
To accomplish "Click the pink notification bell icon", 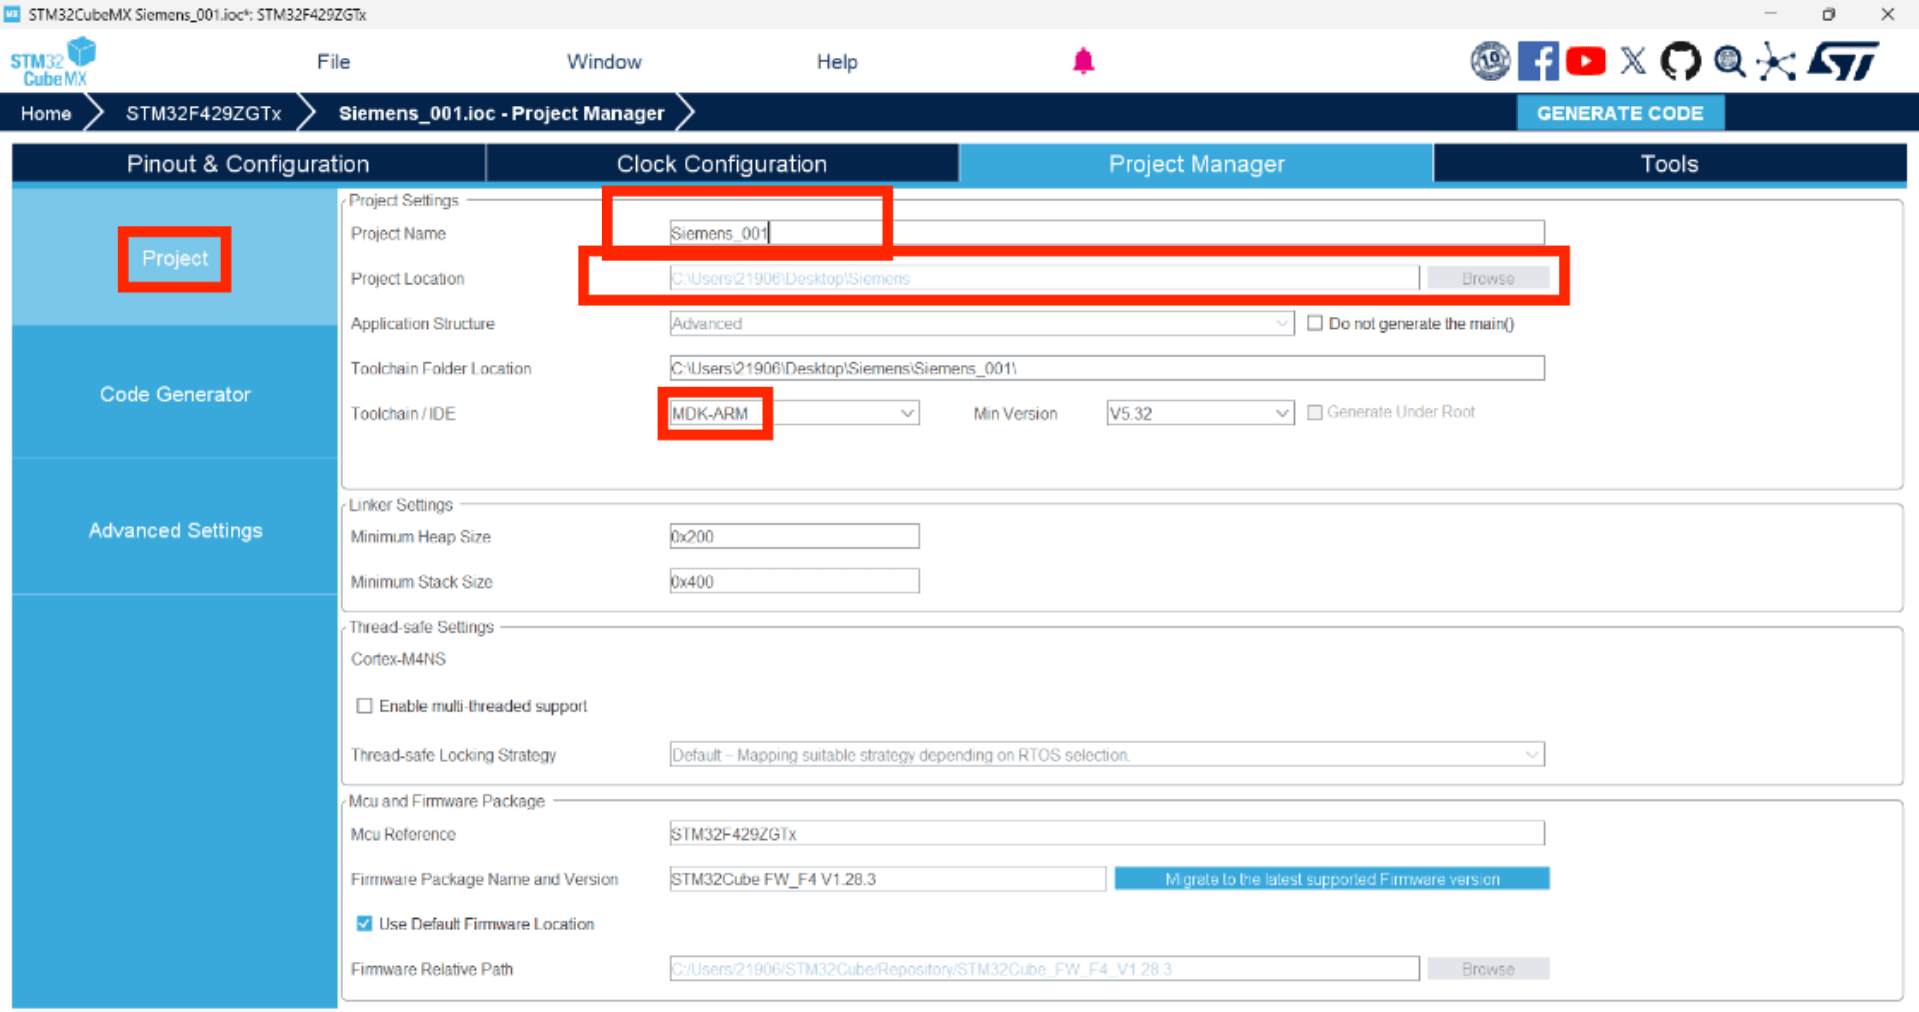I will pyautogui.click(x=1083, y=62).
